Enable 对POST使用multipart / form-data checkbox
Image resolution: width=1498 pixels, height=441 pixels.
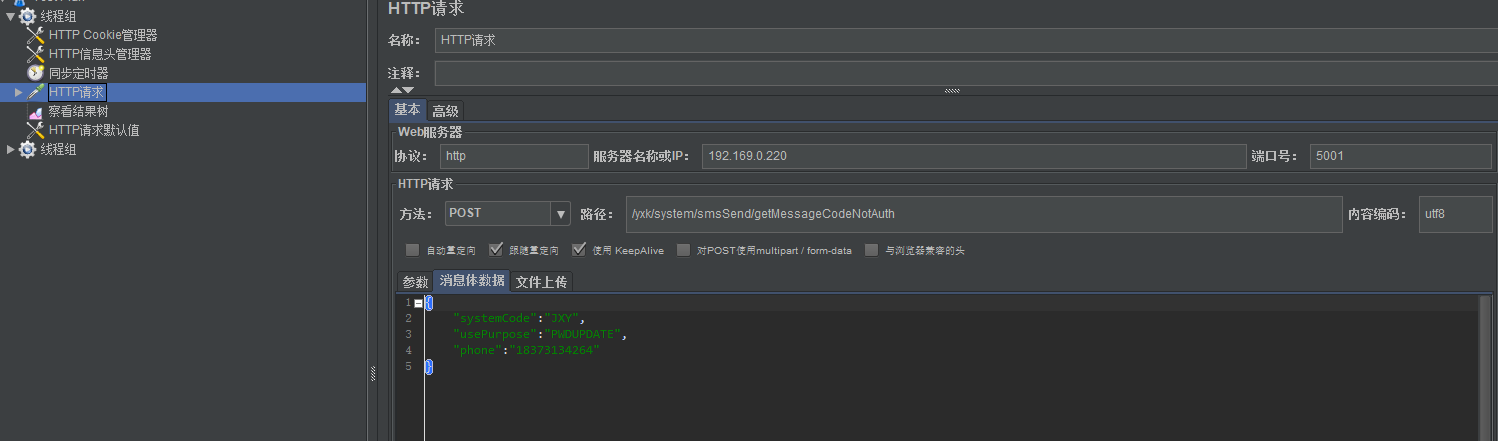click(684, 250)
